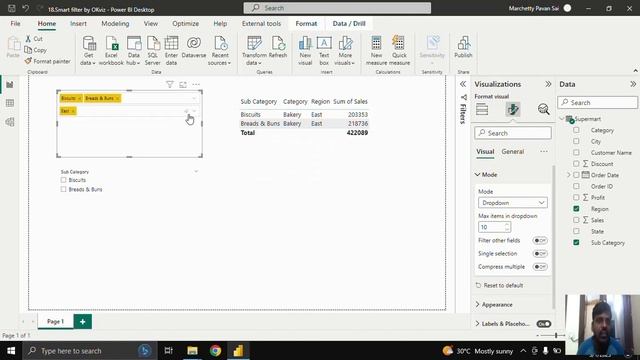The image size is (640, 360).
Task: Collapse the Data pane
Action: [x=633, y=84]
